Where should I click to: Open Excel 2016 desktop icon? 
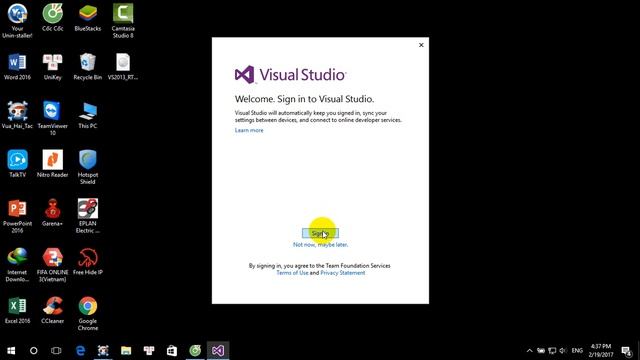click(17, 309)
